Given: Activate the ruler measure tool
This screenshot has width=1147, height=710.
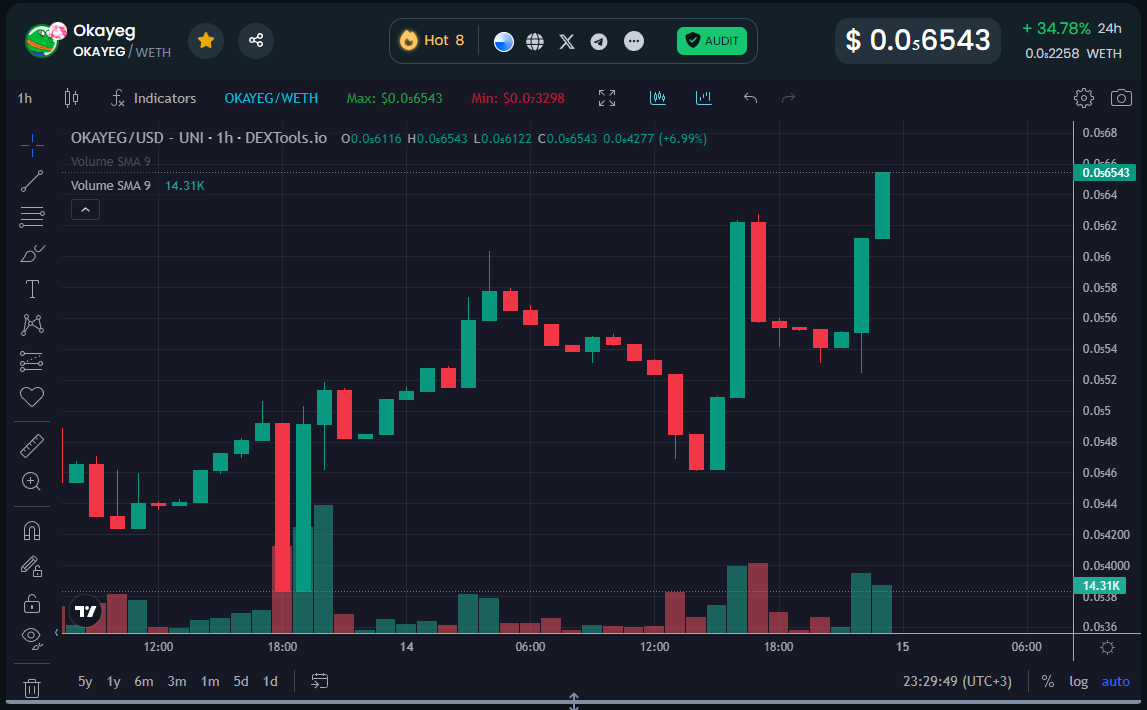Looking at the screenshot, I should tap(32, 445).
